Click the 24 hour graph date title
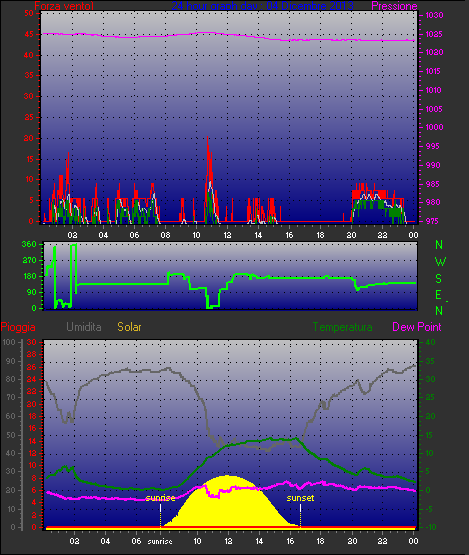Viewport: 469px width, 555px height. pos(262,6)
